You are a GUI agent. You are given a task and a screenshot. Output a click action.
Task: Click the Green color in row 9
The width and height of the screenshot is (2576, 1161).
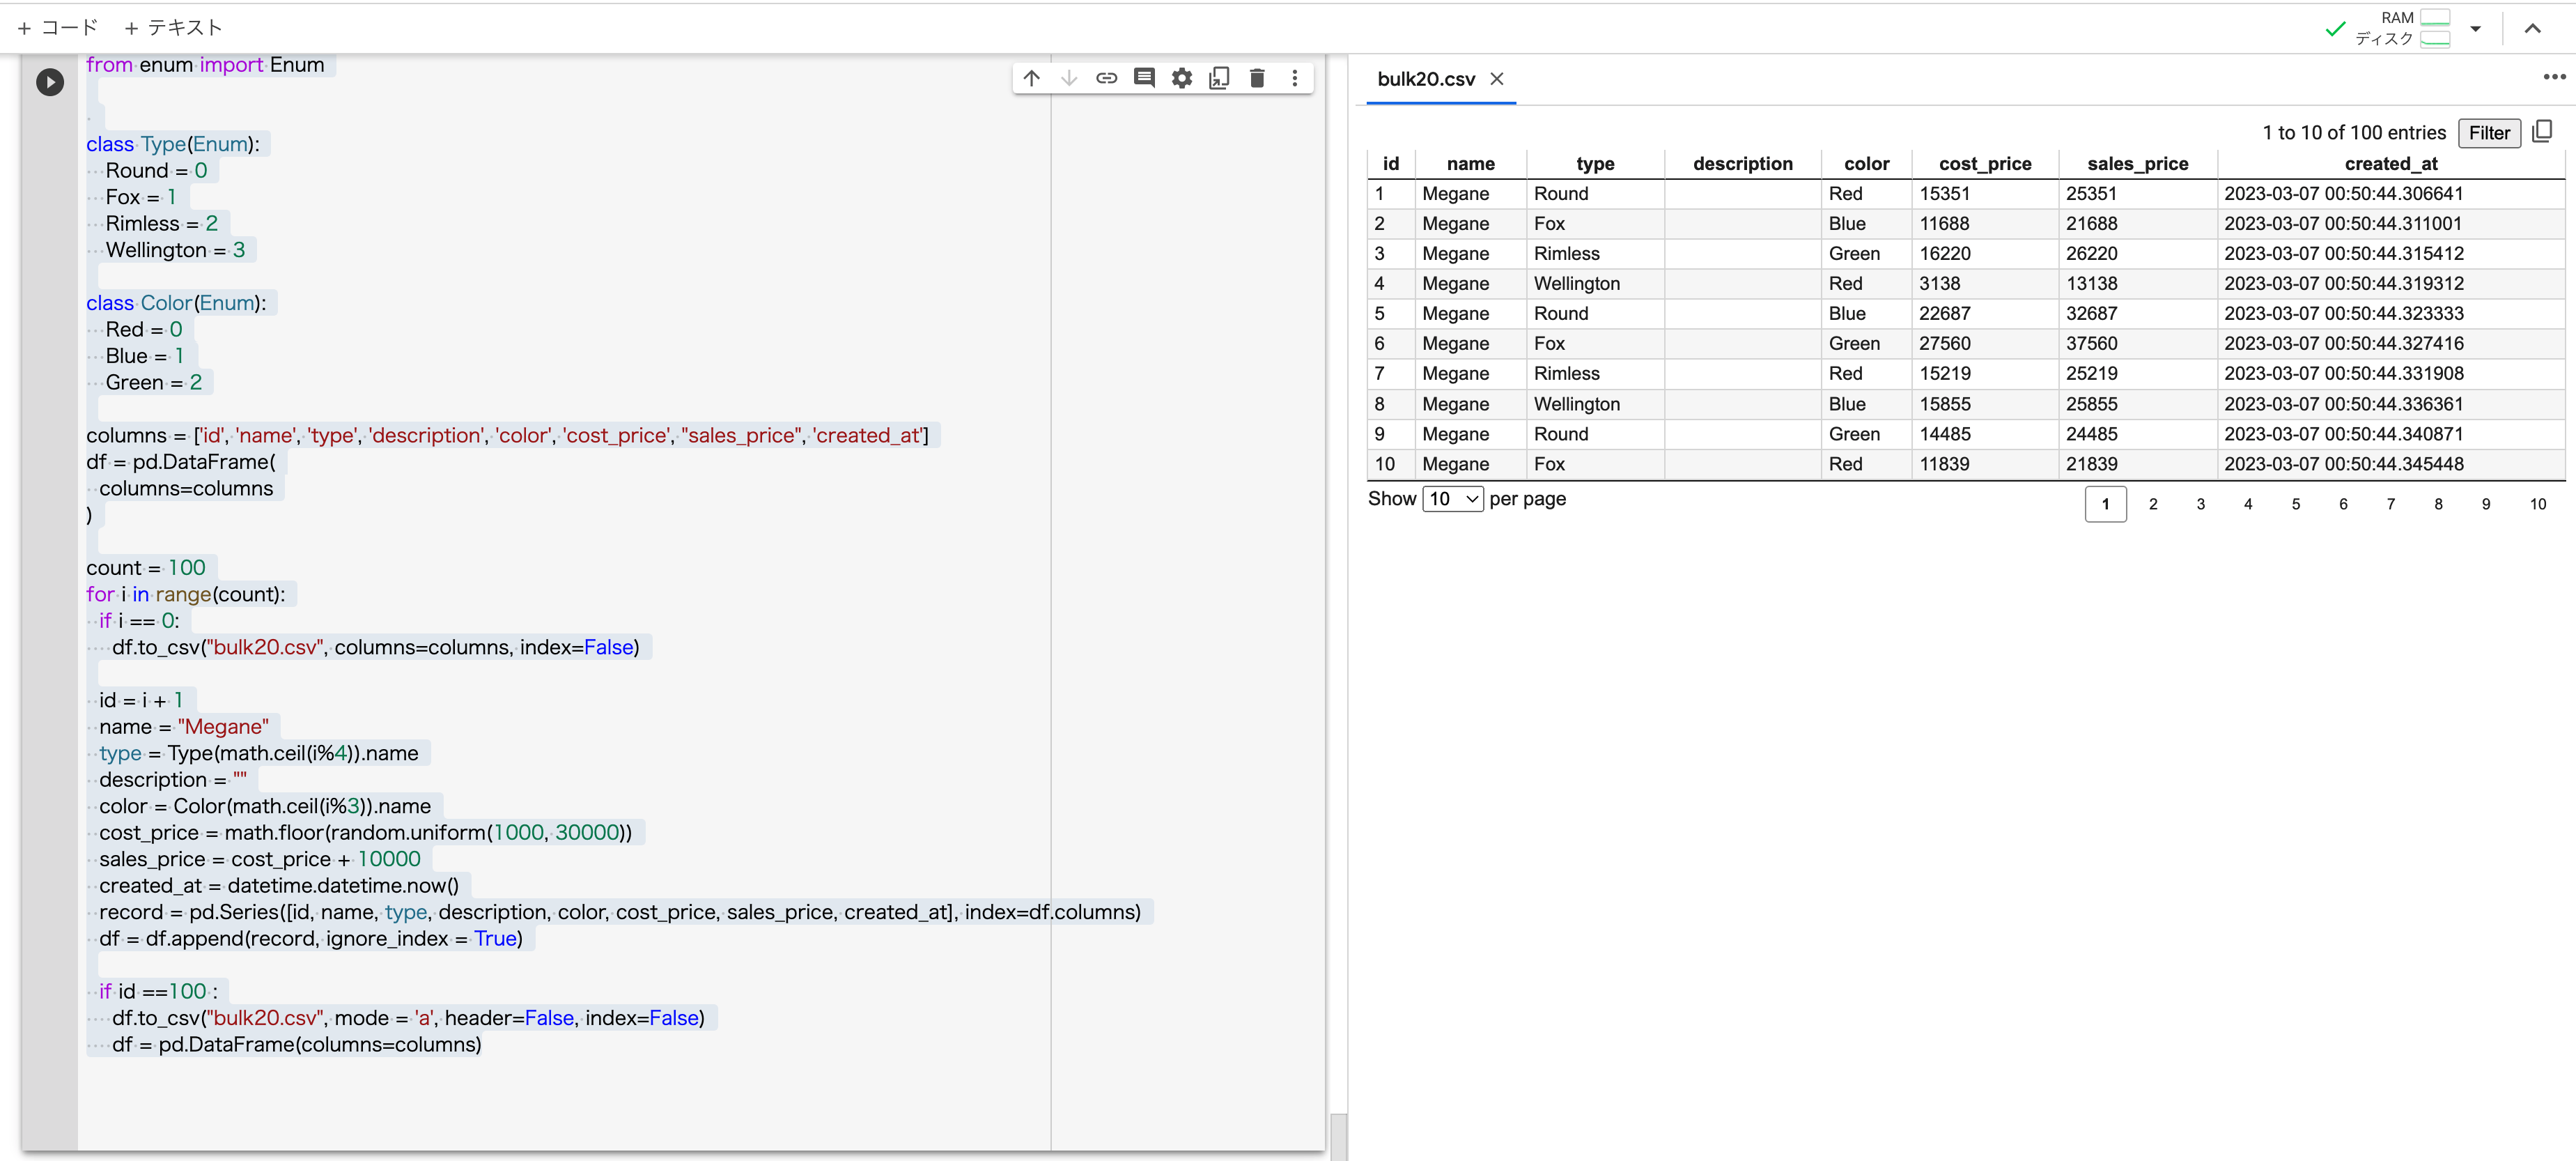point(1866,434)
